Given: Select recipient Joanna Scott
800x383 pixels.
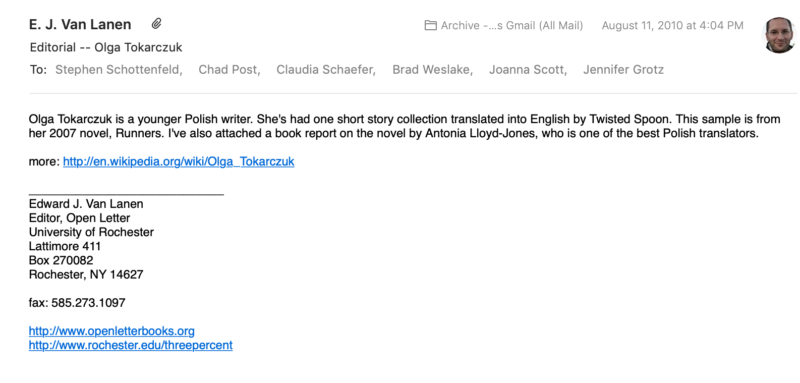Looking at the screenshot, I should 528,70.
